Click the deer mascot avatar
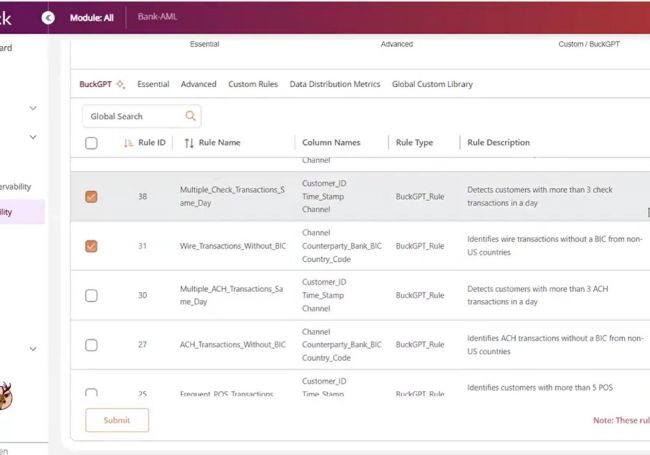 point(6,396)
